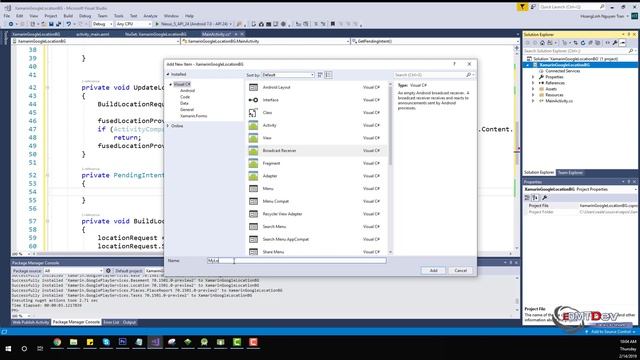This screenshot has height=360, width=640.
Task: Pick the Activity template
Action: click(x=316, y=125)
